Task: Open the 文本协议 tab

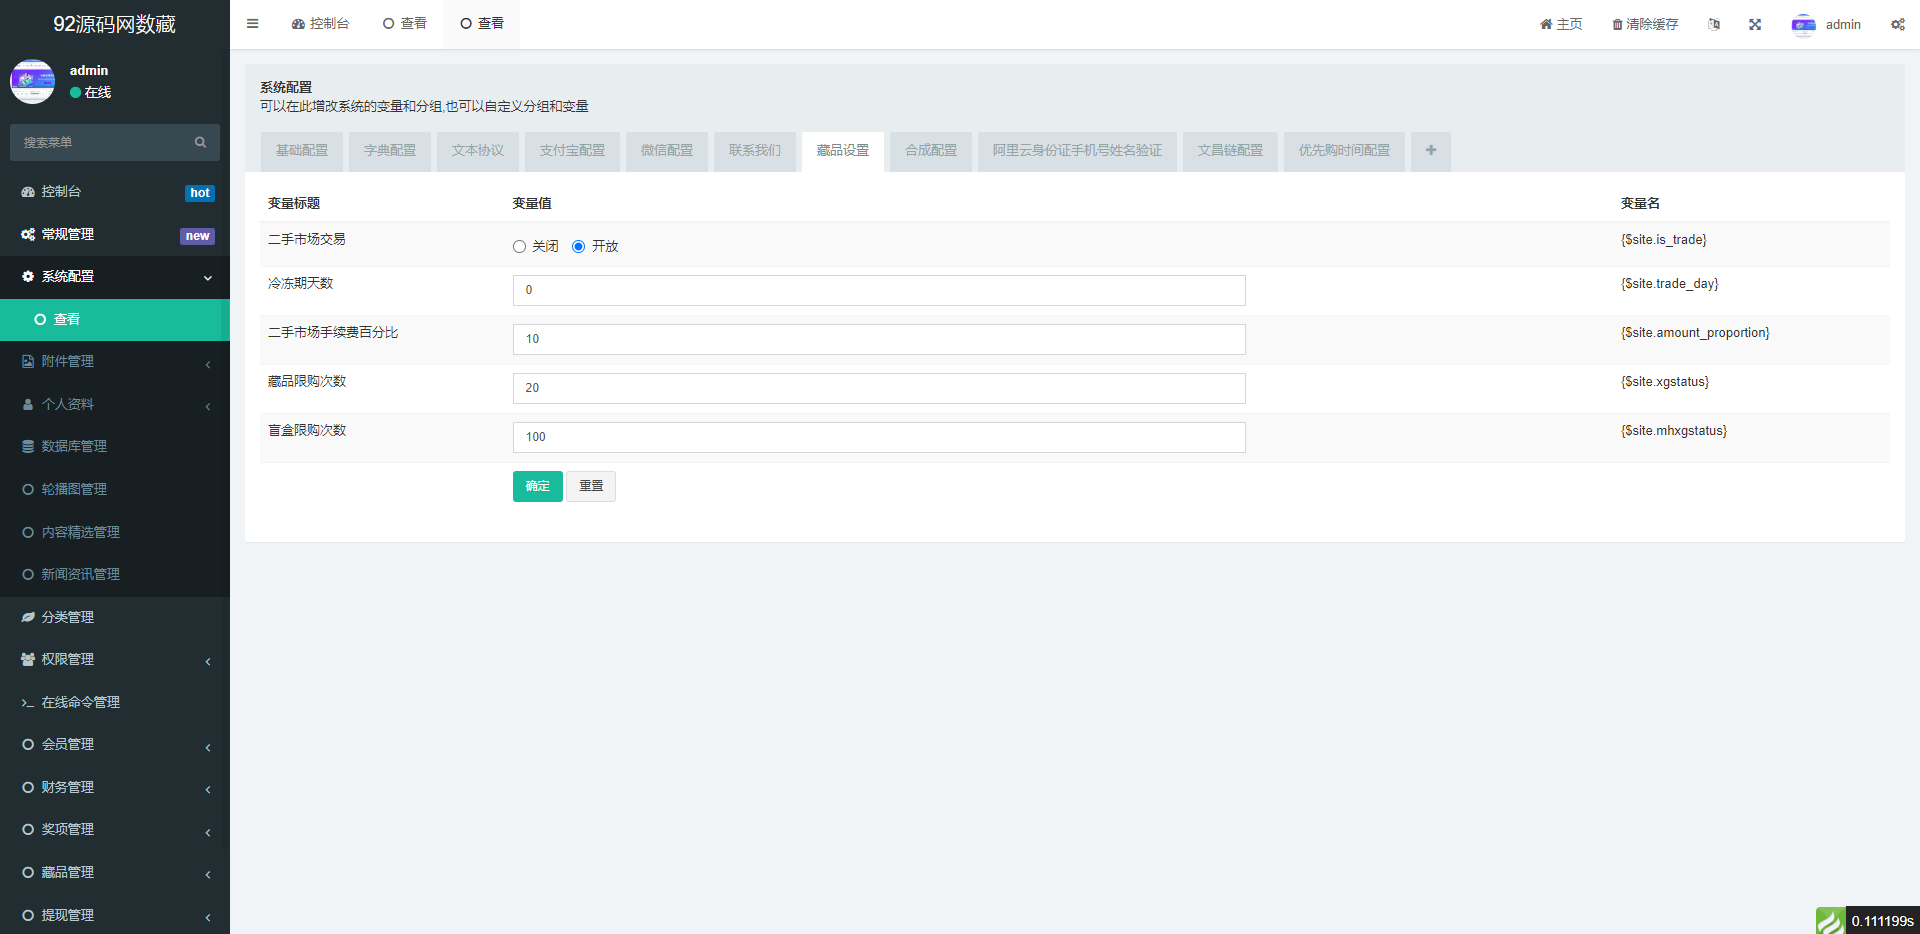Action: (x=478, y=151)
